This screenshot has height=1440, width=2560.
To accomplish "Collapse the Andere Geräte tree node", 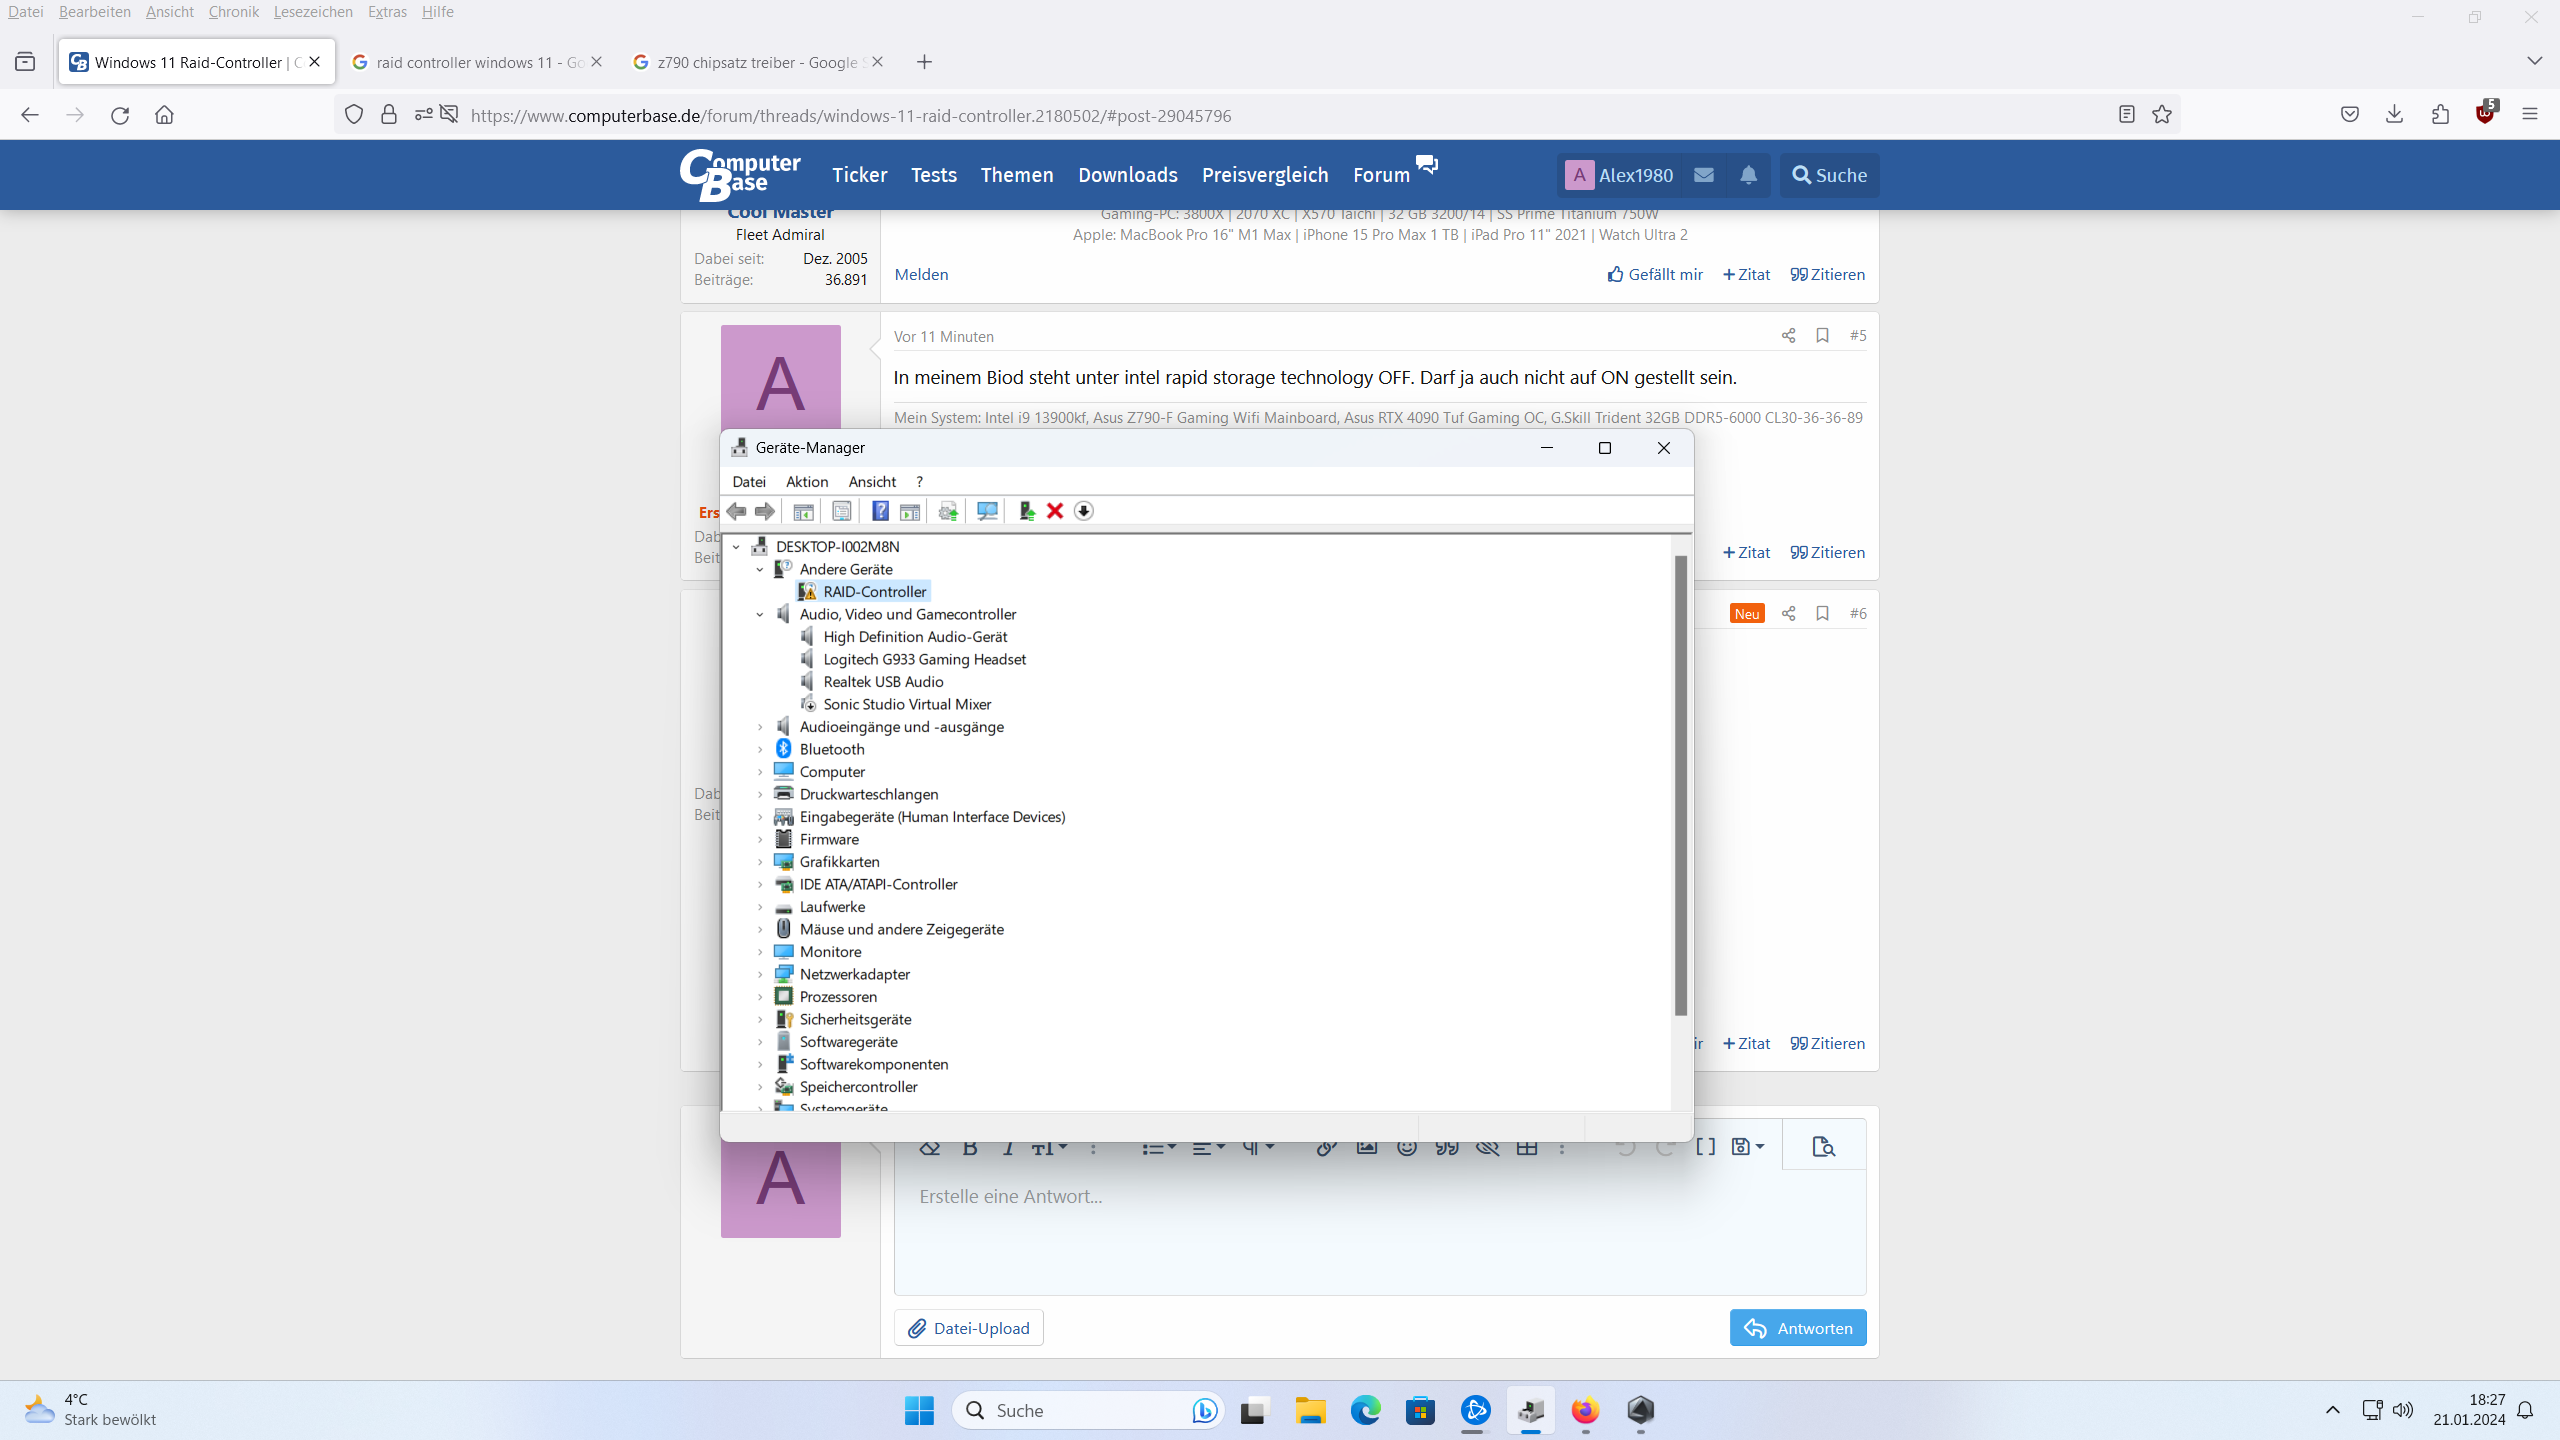I will coord(760,570).
